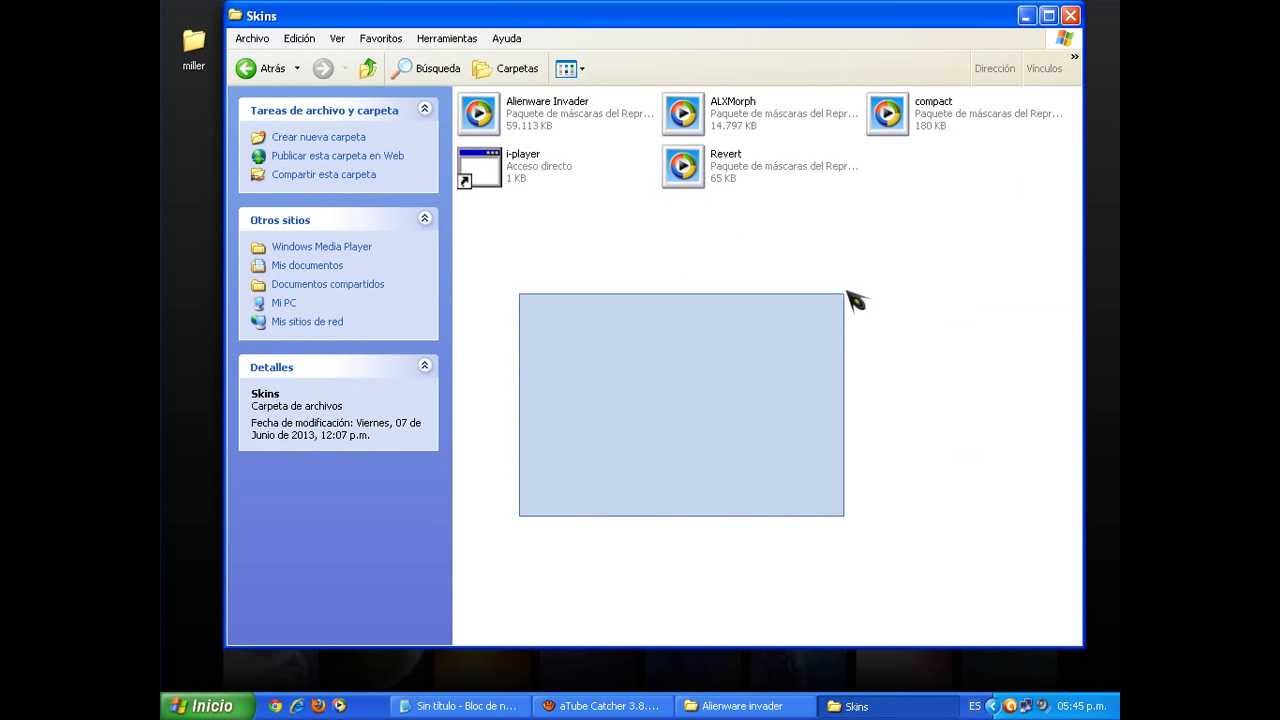Open Búsqueda search pane
The height and width of the screenshot is (720, 1280).
[426, 68]
